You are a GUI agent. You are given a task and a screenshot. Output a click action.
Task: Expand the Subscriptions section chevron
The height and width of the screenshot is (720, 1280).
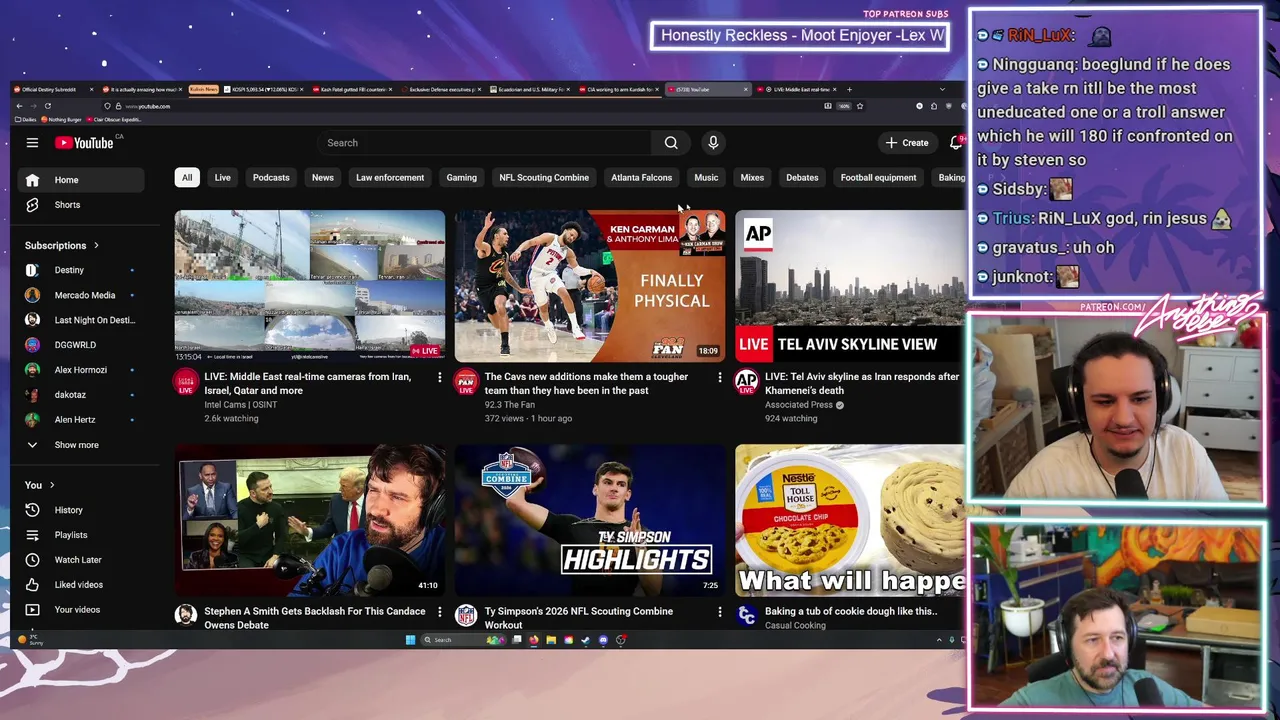tap(96, 245)
